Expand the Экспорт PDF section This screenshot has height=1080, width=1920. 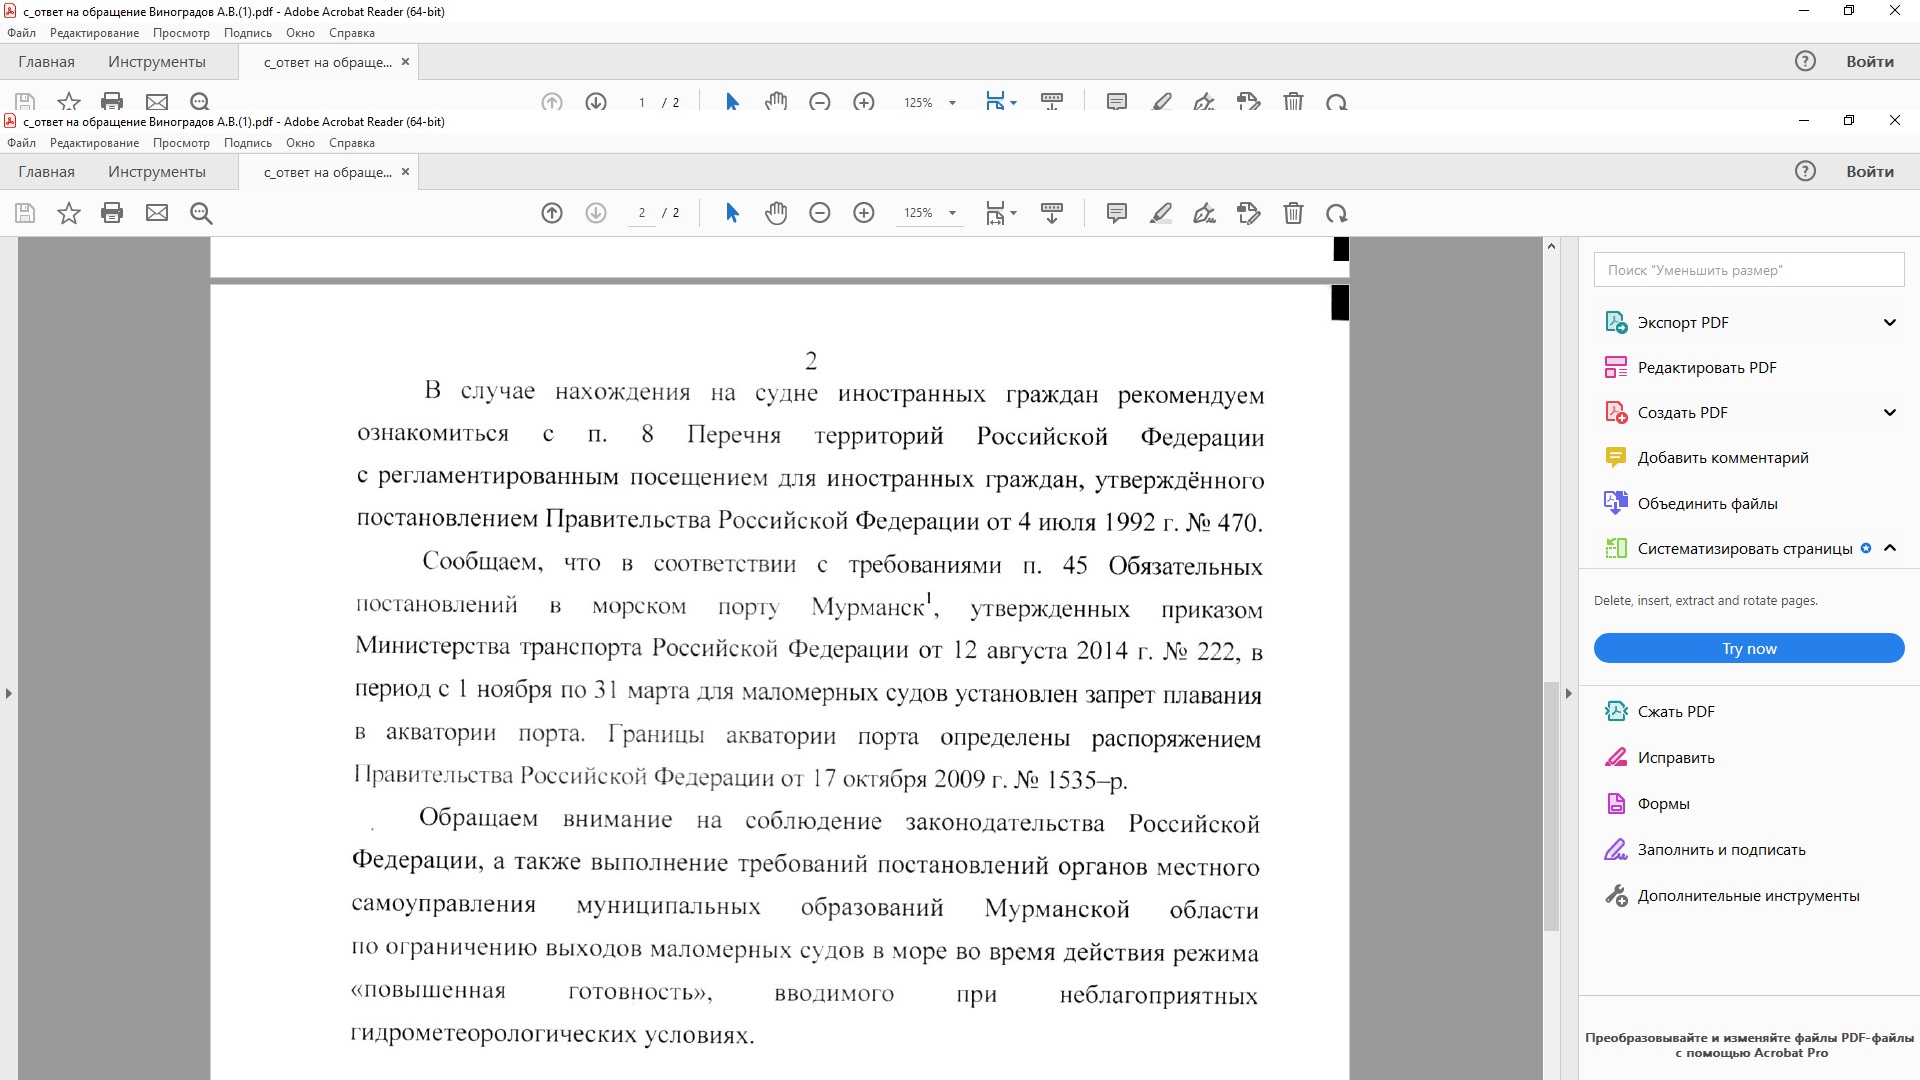pos(1889,322)
